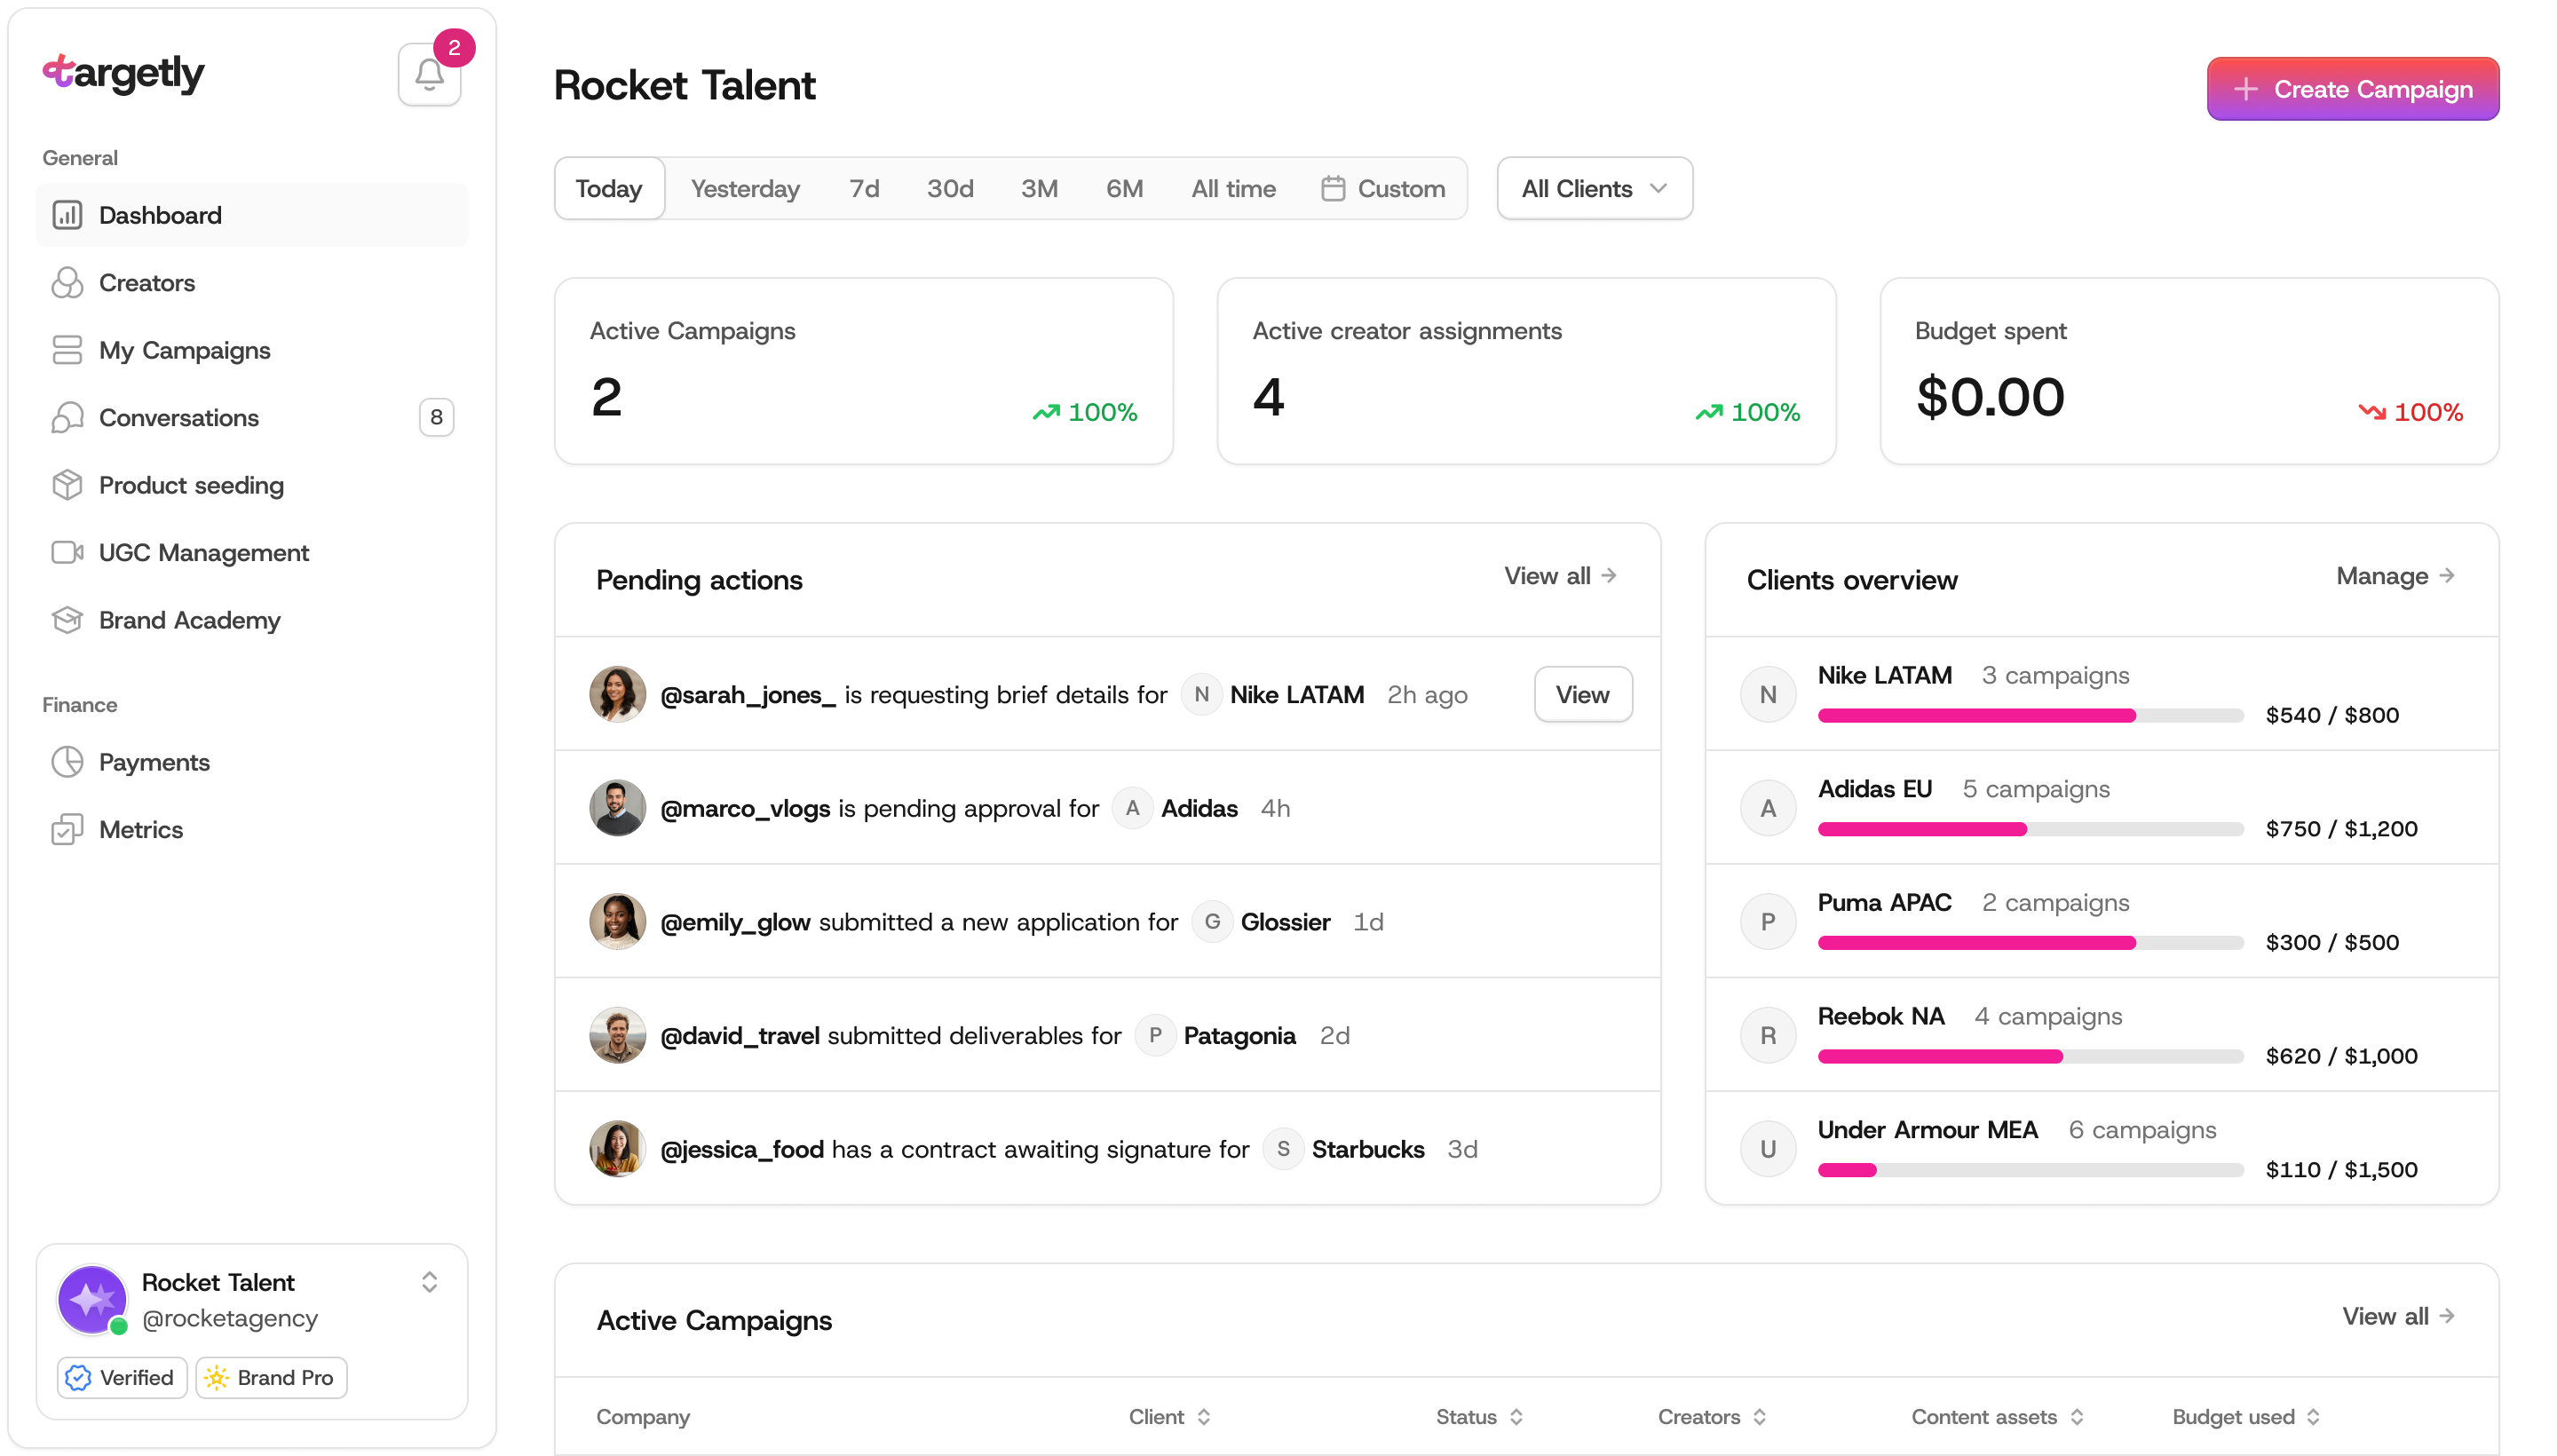
Task: Click @sarah_jones_ avatar in Pending actions
Action: pyautogui.click(x=617, y=694)
